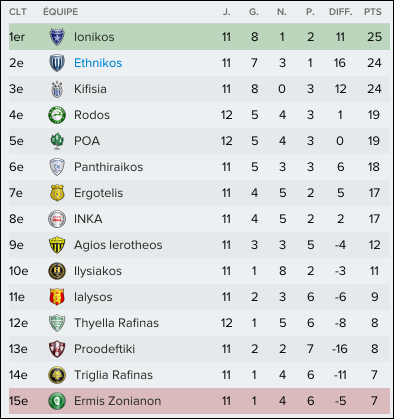
Task: Open the Kifisia team badge
Action: click(x=57, y=89)
